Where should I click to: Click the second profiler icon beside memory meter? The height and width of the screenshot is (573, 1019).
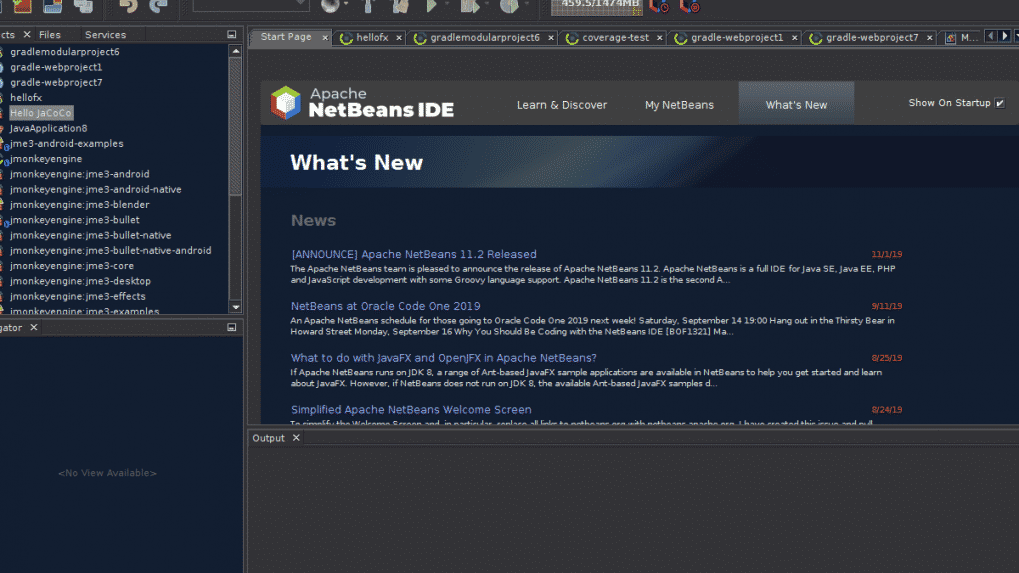[689, 6]
